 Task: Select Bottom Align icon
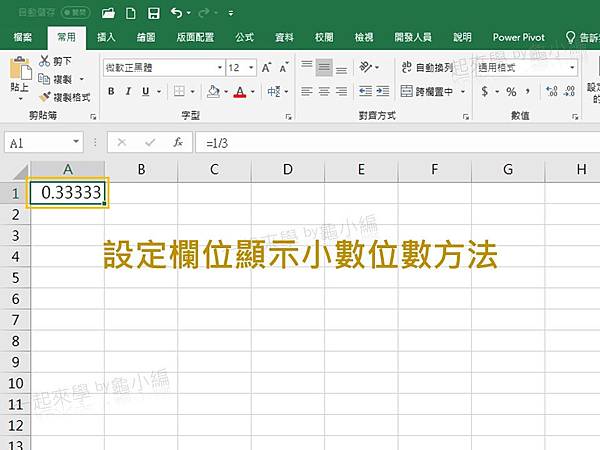click(x=341, y=68)
